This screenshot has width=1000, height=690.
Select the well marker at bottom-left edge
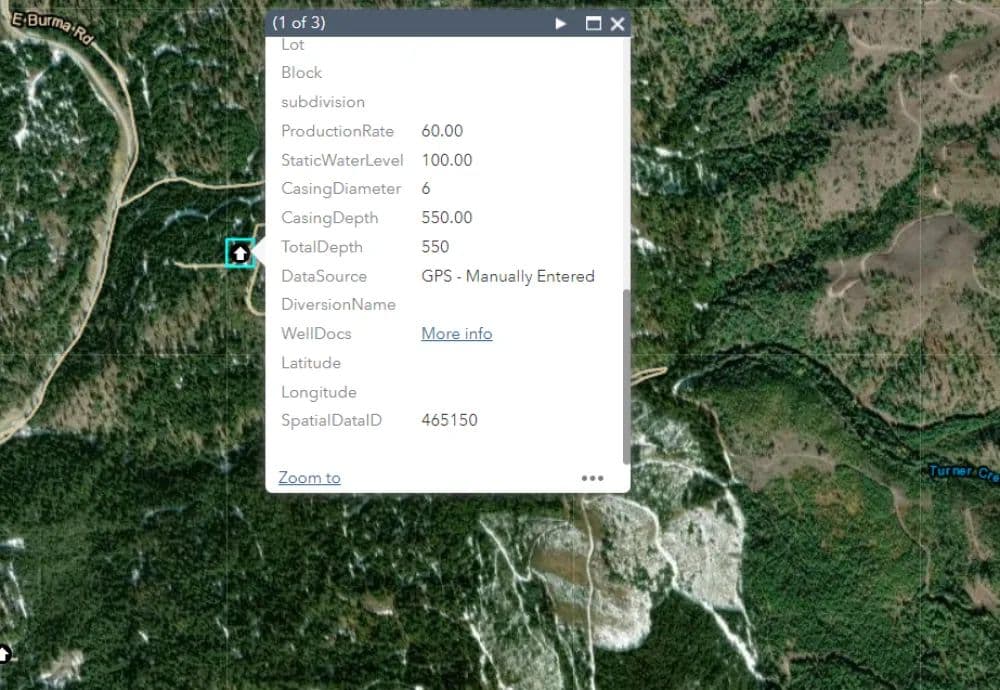(x=4, y=653)
